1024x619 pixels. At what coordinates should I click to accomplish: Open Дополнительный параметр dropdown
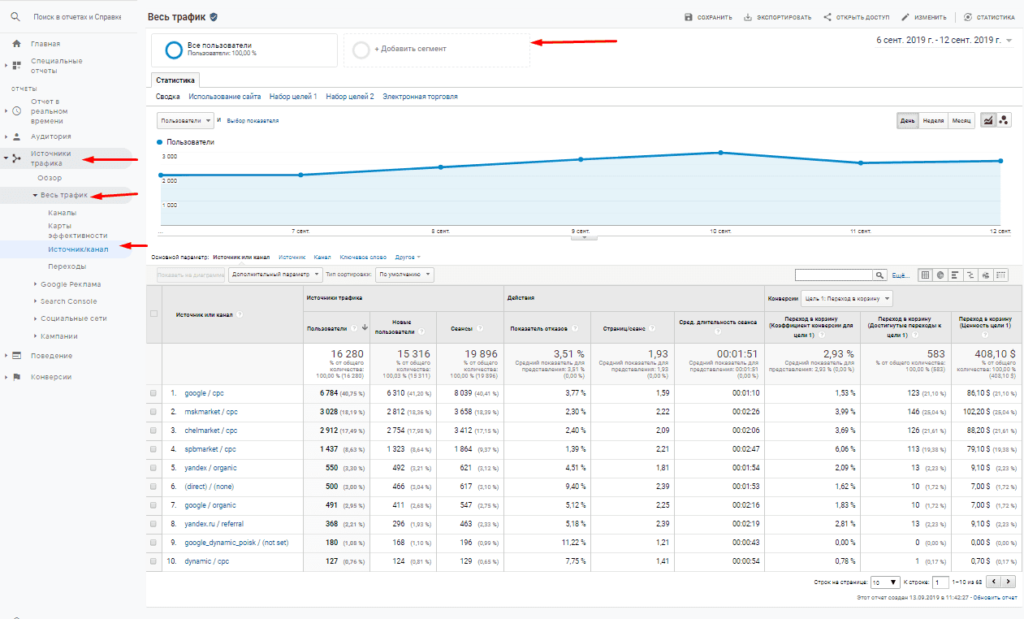coord(275,275)
